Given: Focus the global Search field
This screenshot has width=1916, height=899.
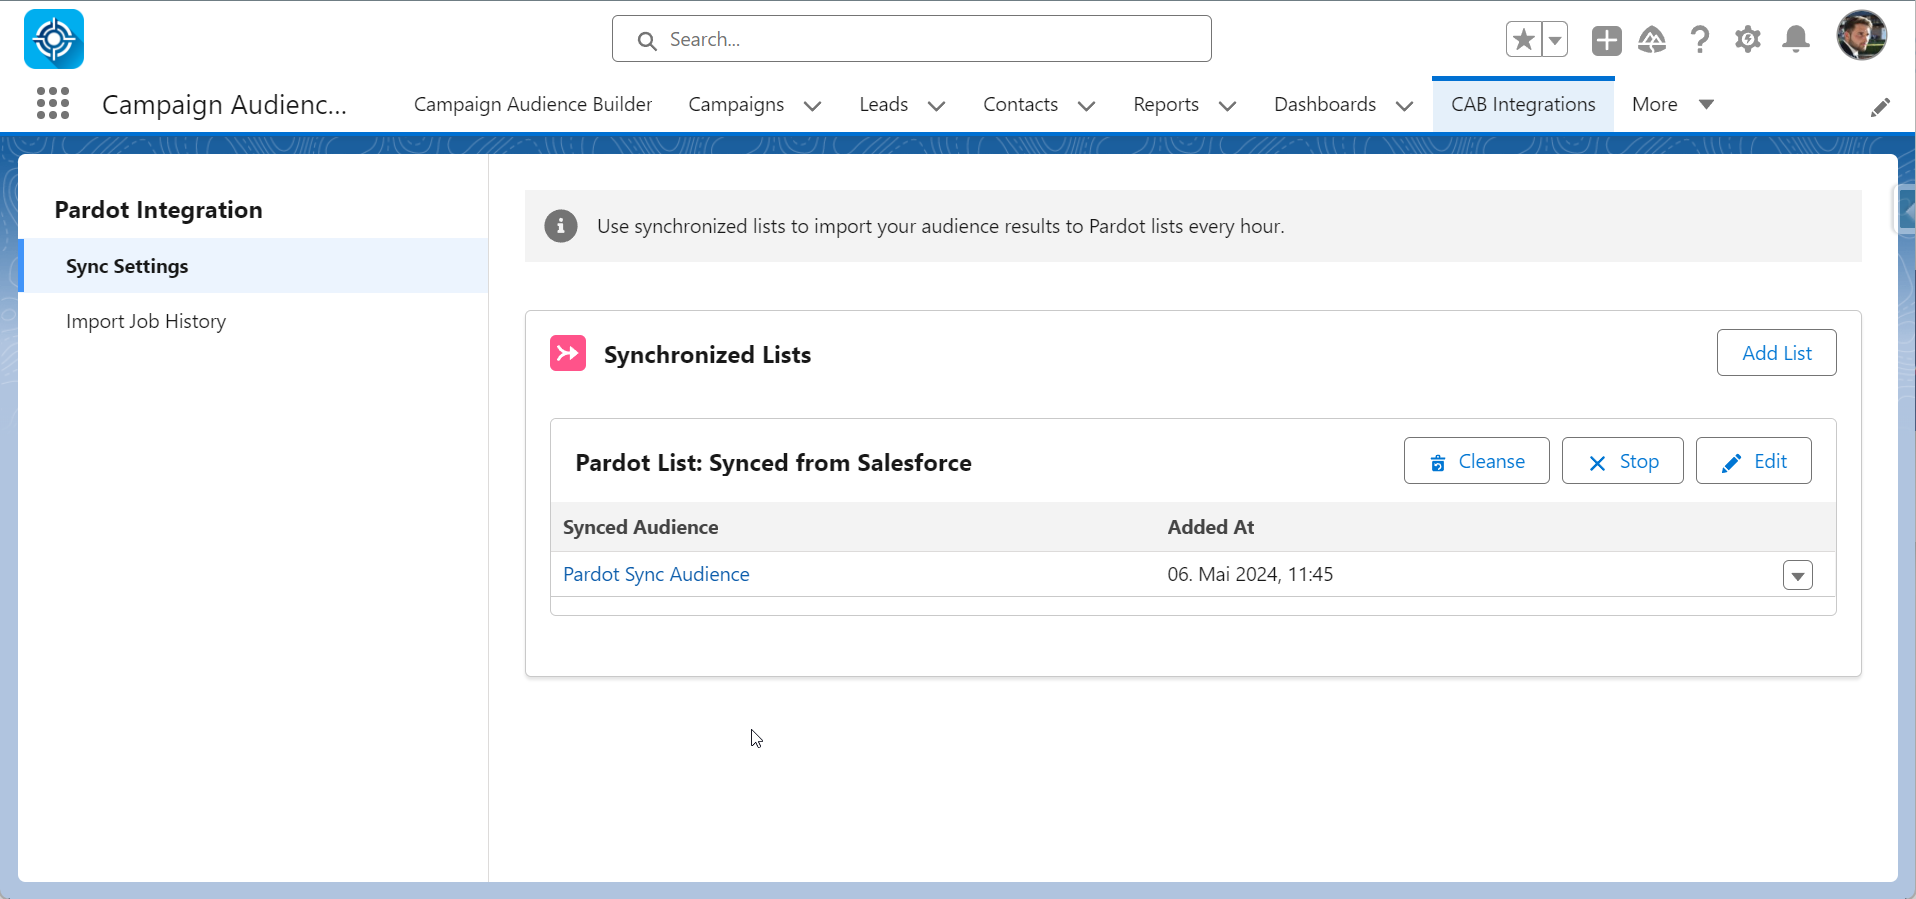Looking at the screenshot, I should (x=912, y=39).
